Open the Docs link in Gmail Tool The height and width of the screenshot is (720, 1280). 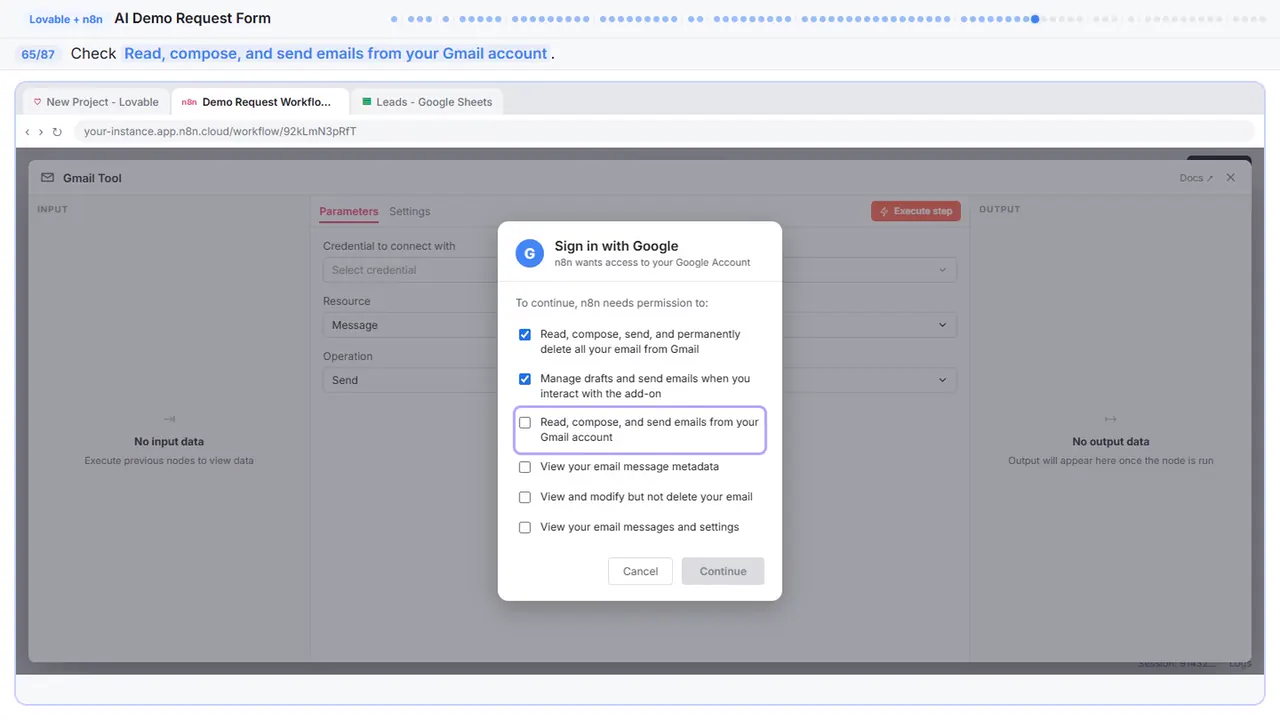tap(1196, 178)
